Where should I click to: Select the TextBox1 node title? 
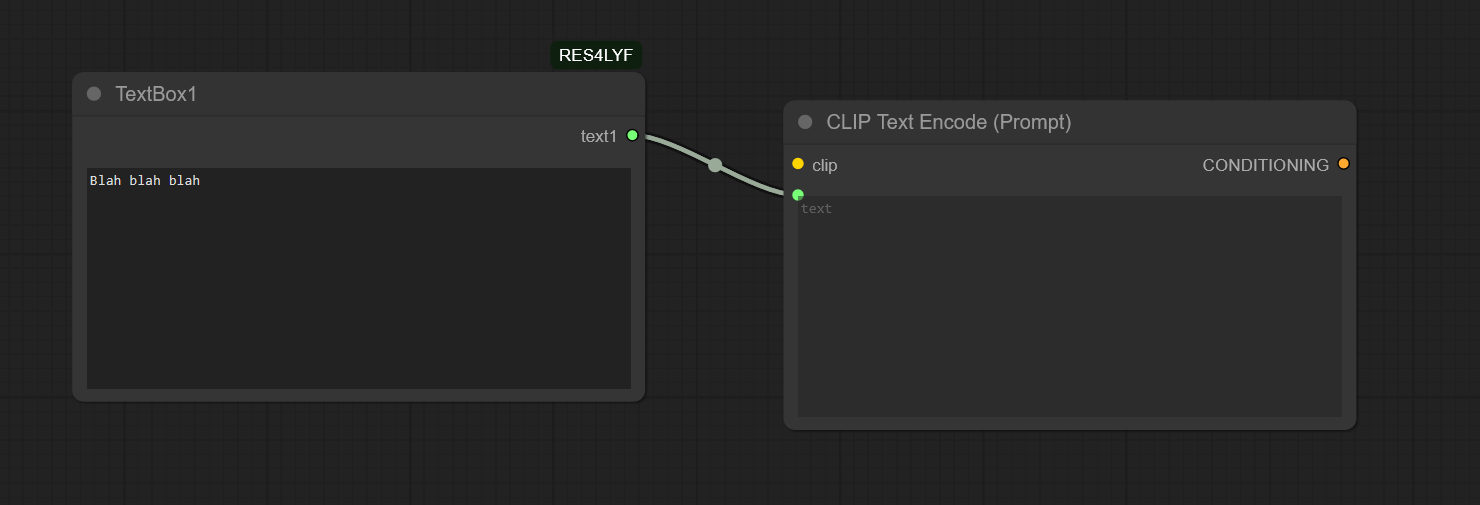point(156,94)
